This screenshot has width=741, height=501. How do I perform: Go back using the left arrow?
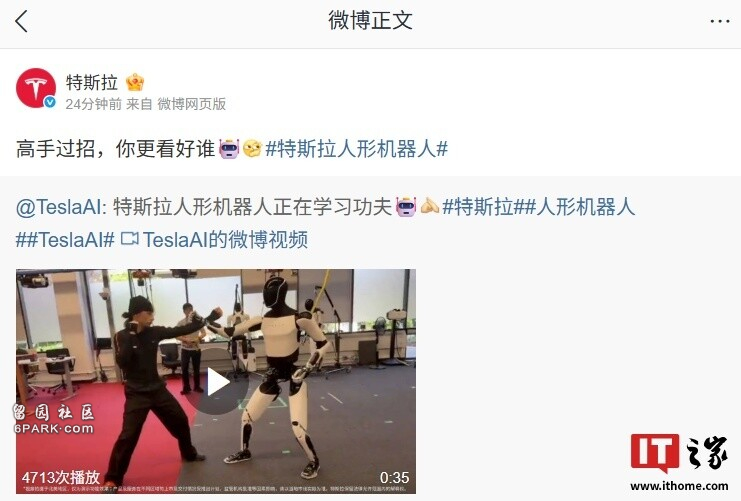(x=21, y=22)
